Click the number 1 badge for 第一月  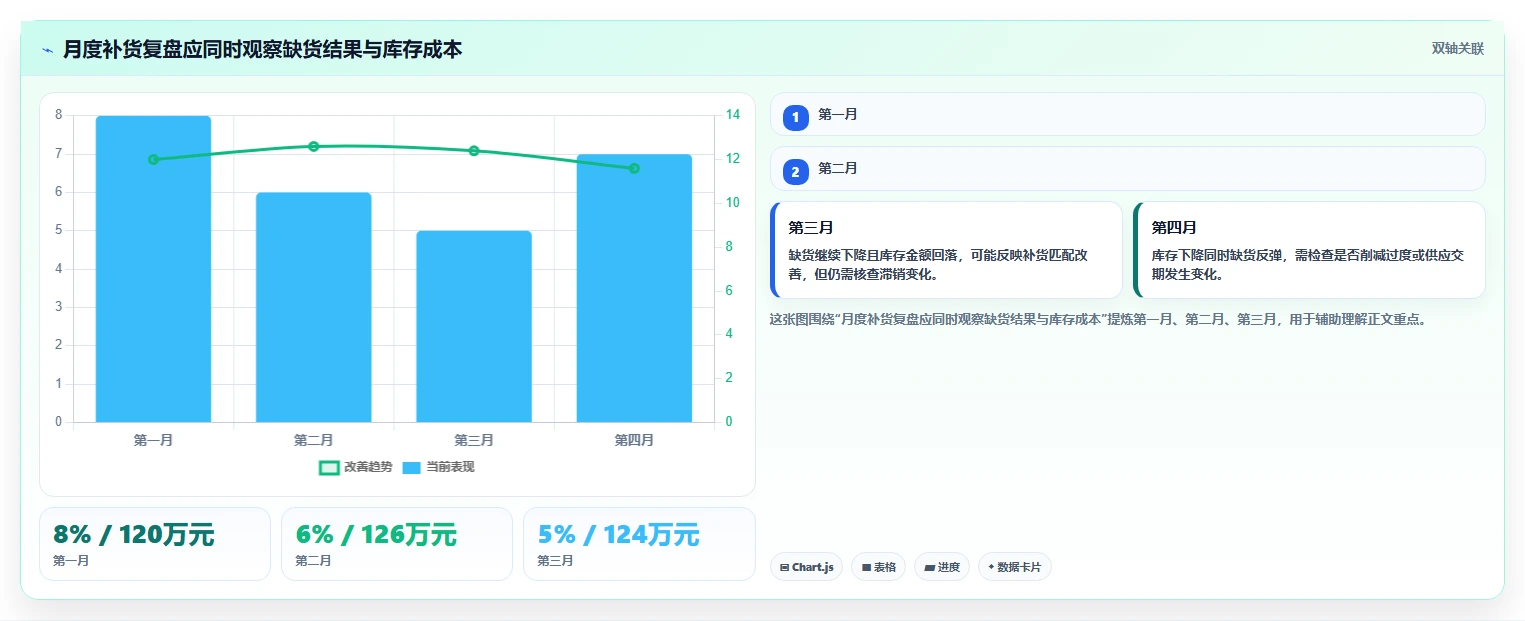point(796,118)
